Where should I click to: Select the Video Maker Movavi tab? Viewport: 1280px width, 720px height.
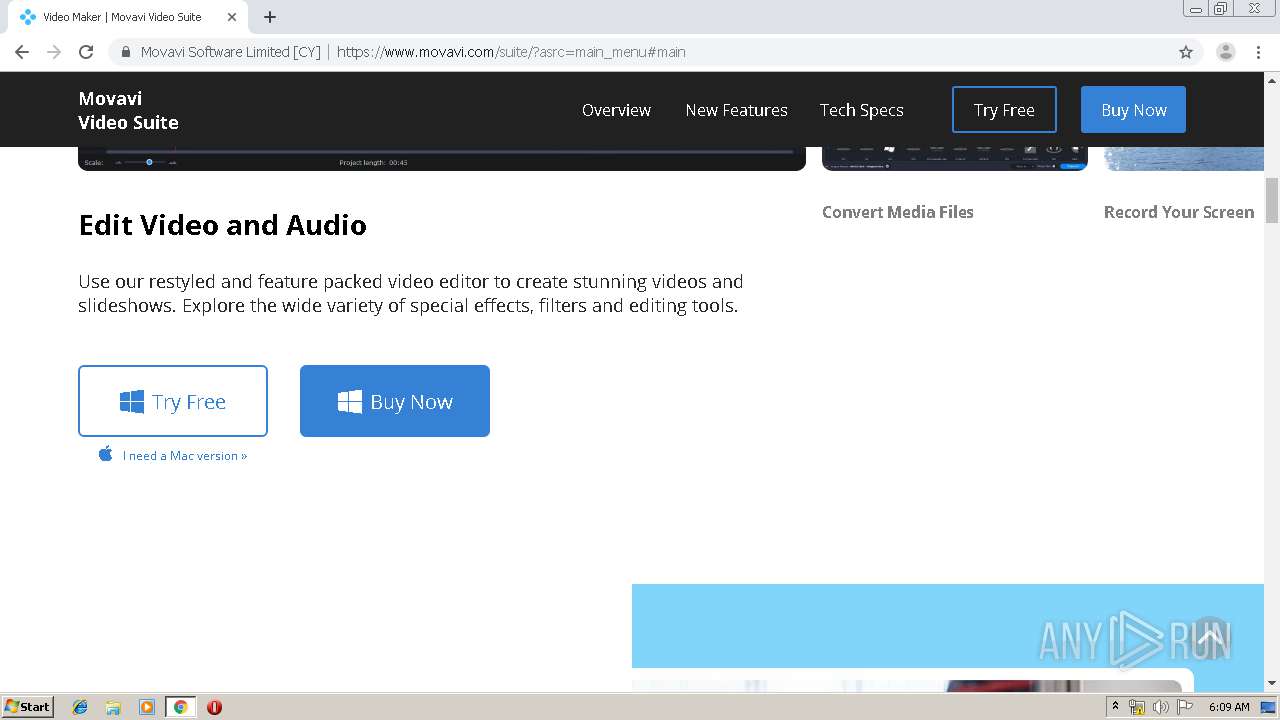pyautogui.click(x=126, y=17)
